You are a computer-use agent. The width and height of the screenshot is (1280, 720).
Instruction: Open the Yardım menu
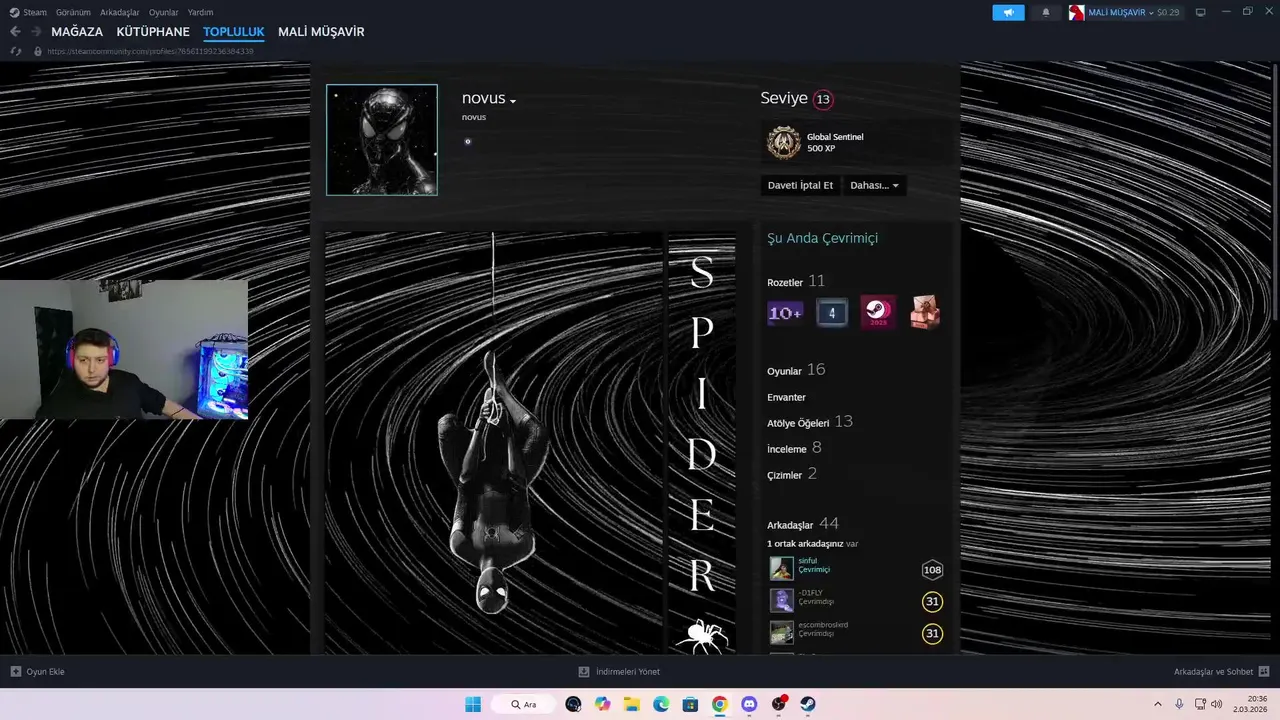point(200,12)
